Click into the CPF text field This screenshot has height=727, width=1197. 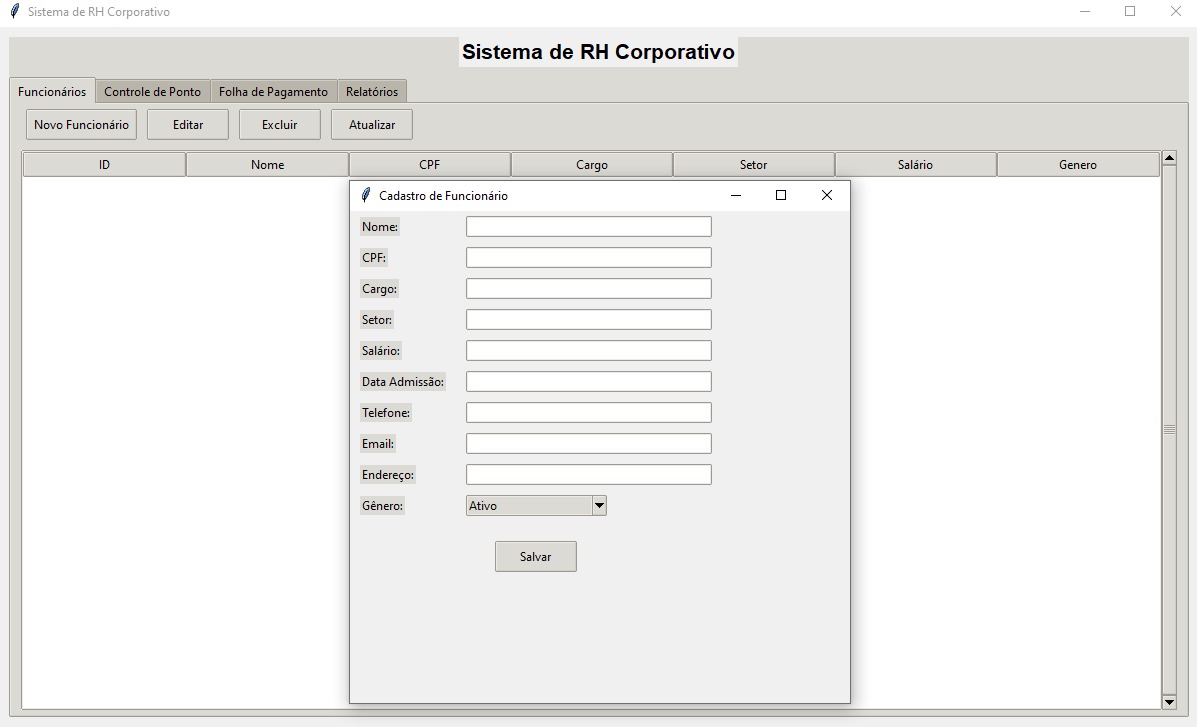[x=588, y=258]
